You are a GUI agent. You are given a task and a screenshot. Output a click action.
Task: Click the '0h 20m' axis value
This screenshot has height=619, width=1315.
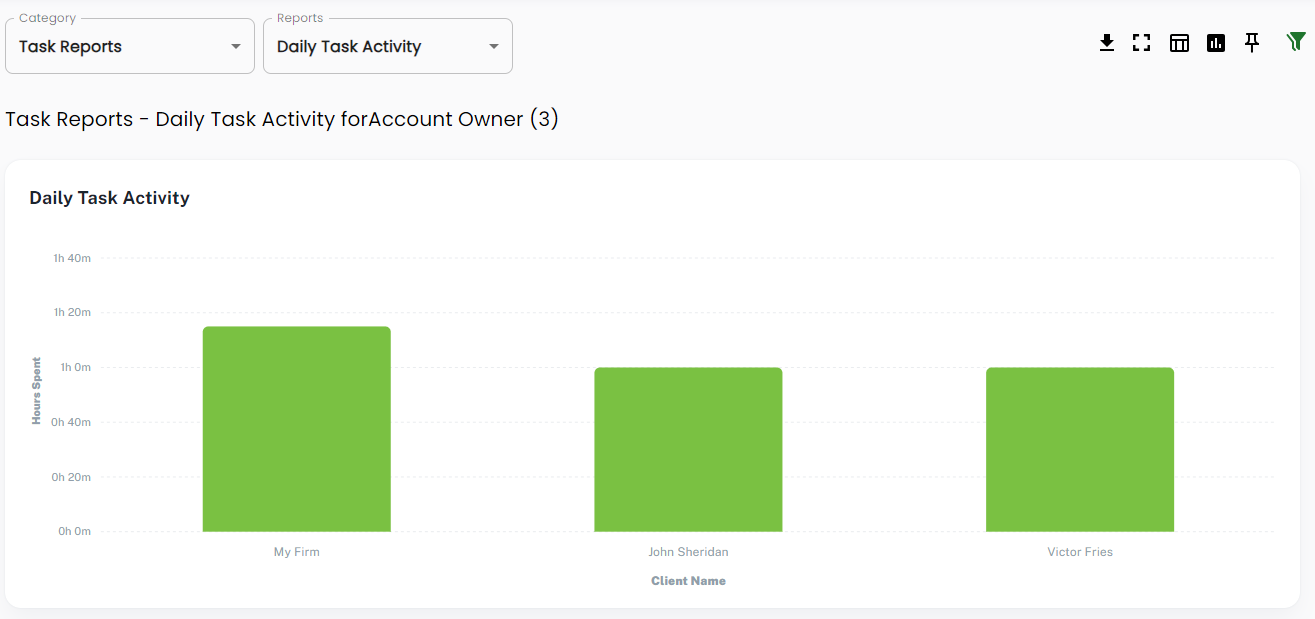tap(72, 477)
